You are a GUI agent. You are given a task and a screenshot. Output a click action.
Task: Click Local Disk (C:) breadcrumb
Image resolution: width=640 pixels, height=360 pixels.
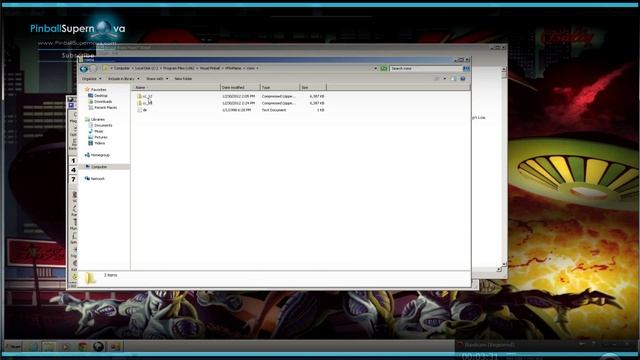[146, 69]
